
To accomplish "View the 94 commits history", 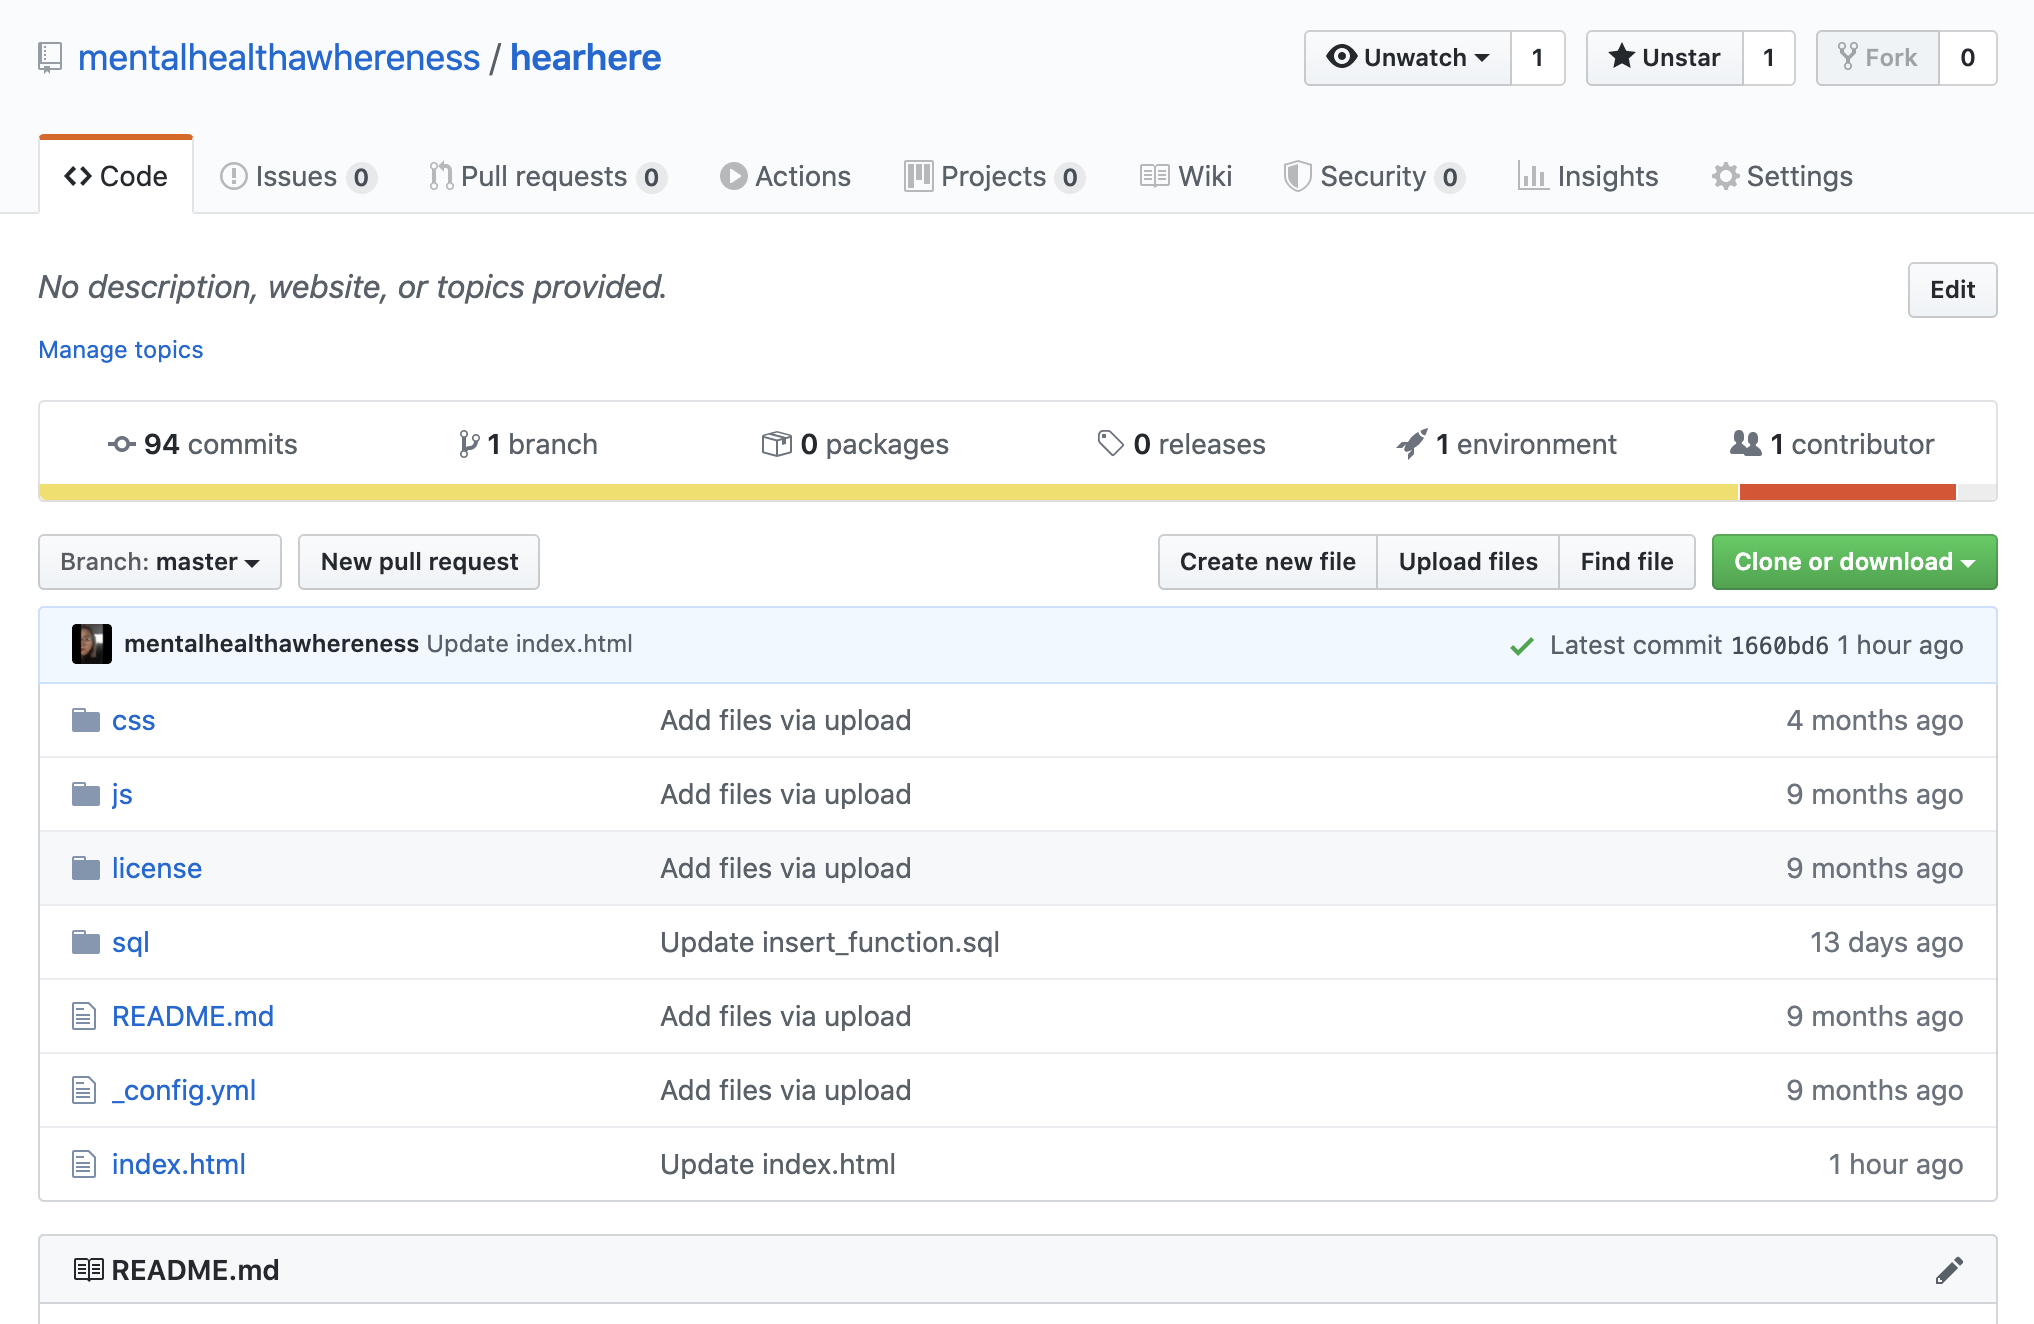I will click(203, 444).
